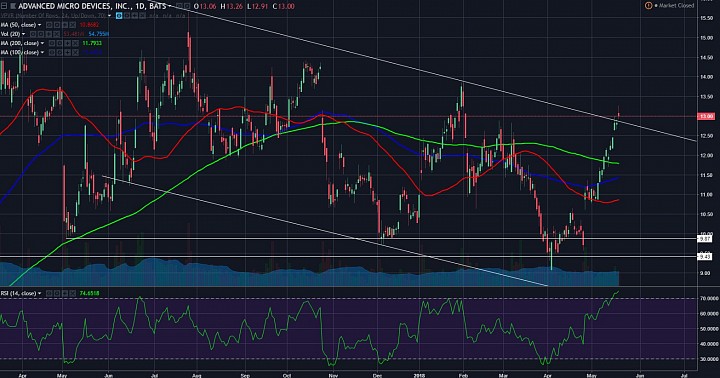Select the MA (200, close) legend label
Image resolution: width=720 pixels, height=378 pixels.
20,43
